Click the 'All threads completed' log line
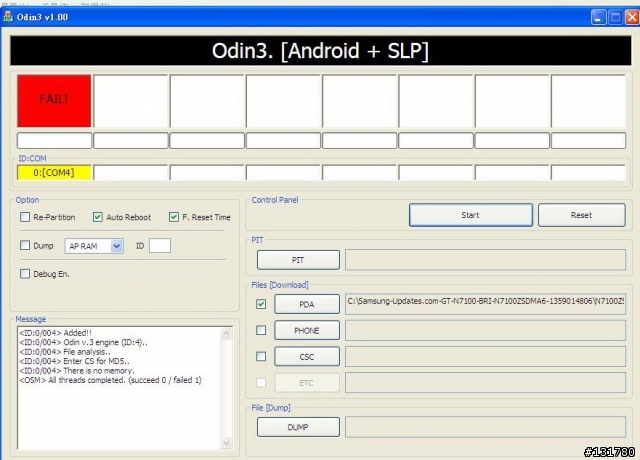 click(110, 380)
